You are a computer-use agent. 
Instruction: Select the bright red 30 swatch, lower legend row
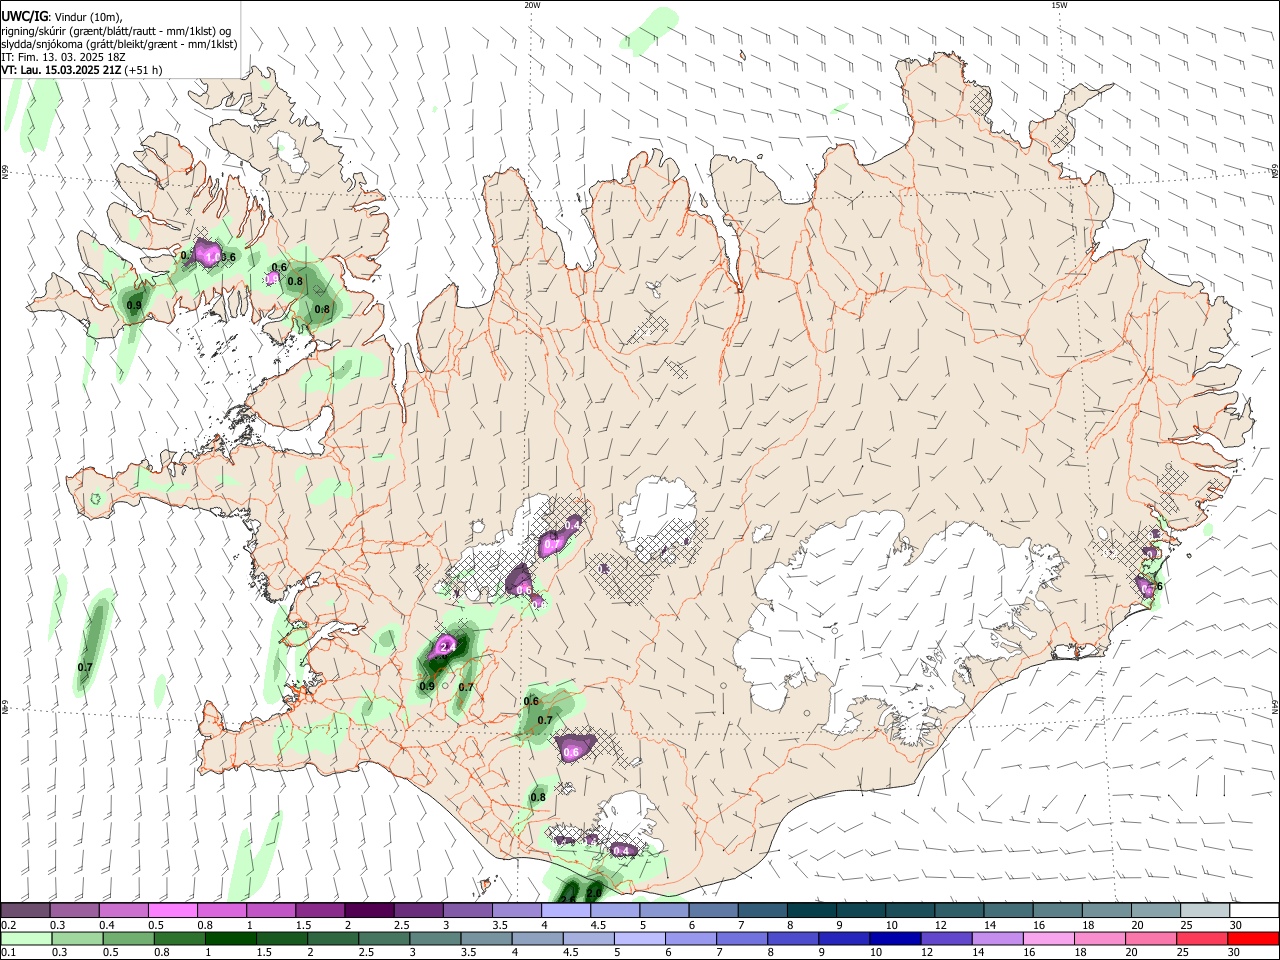[1253, 938]
